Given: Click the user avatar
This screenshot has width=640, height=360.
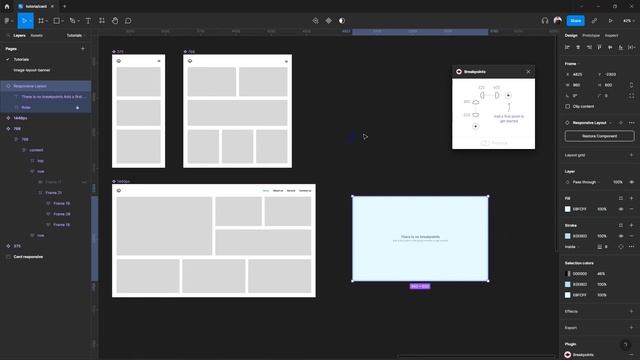Looking at the screenshot, I should [558, 20].
